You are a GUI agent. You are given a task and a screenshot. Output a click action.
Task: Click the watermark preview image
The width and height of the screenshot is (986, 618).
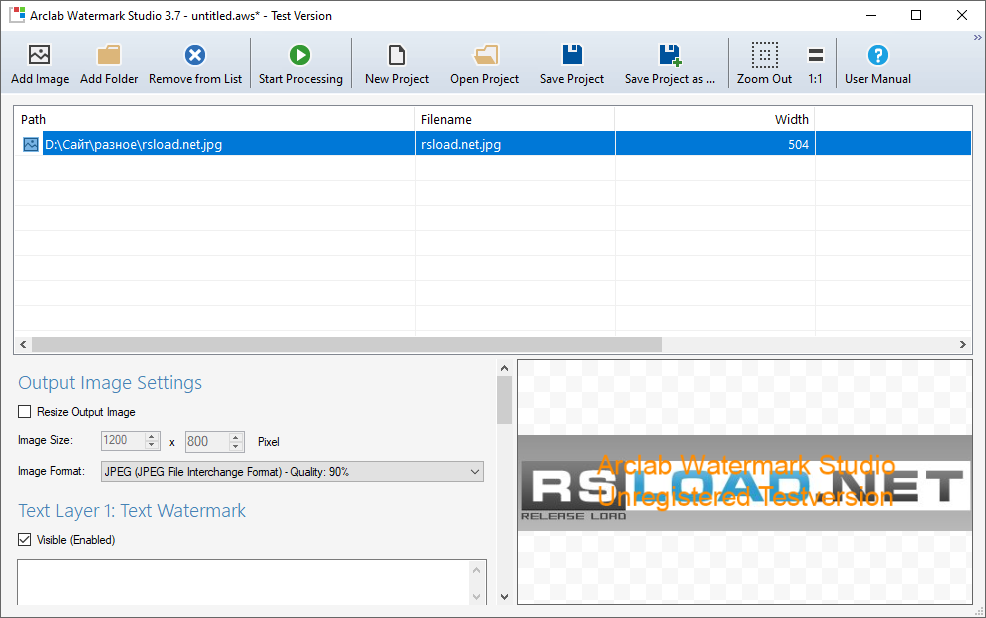pos(745,482)
